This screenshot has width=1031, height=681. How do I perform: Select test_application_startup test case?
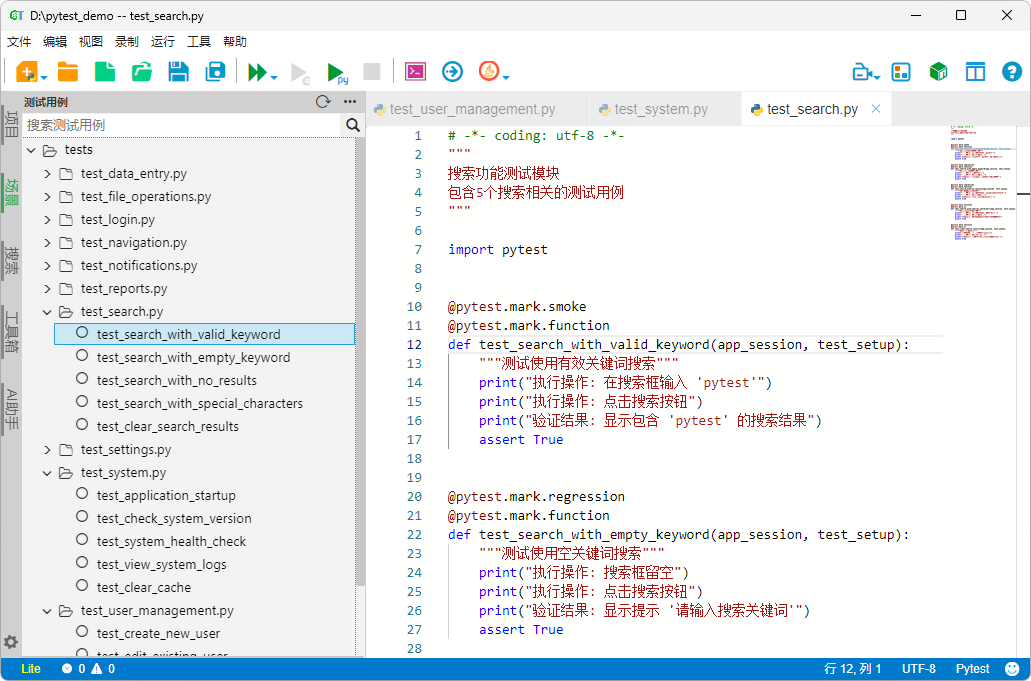166,495
